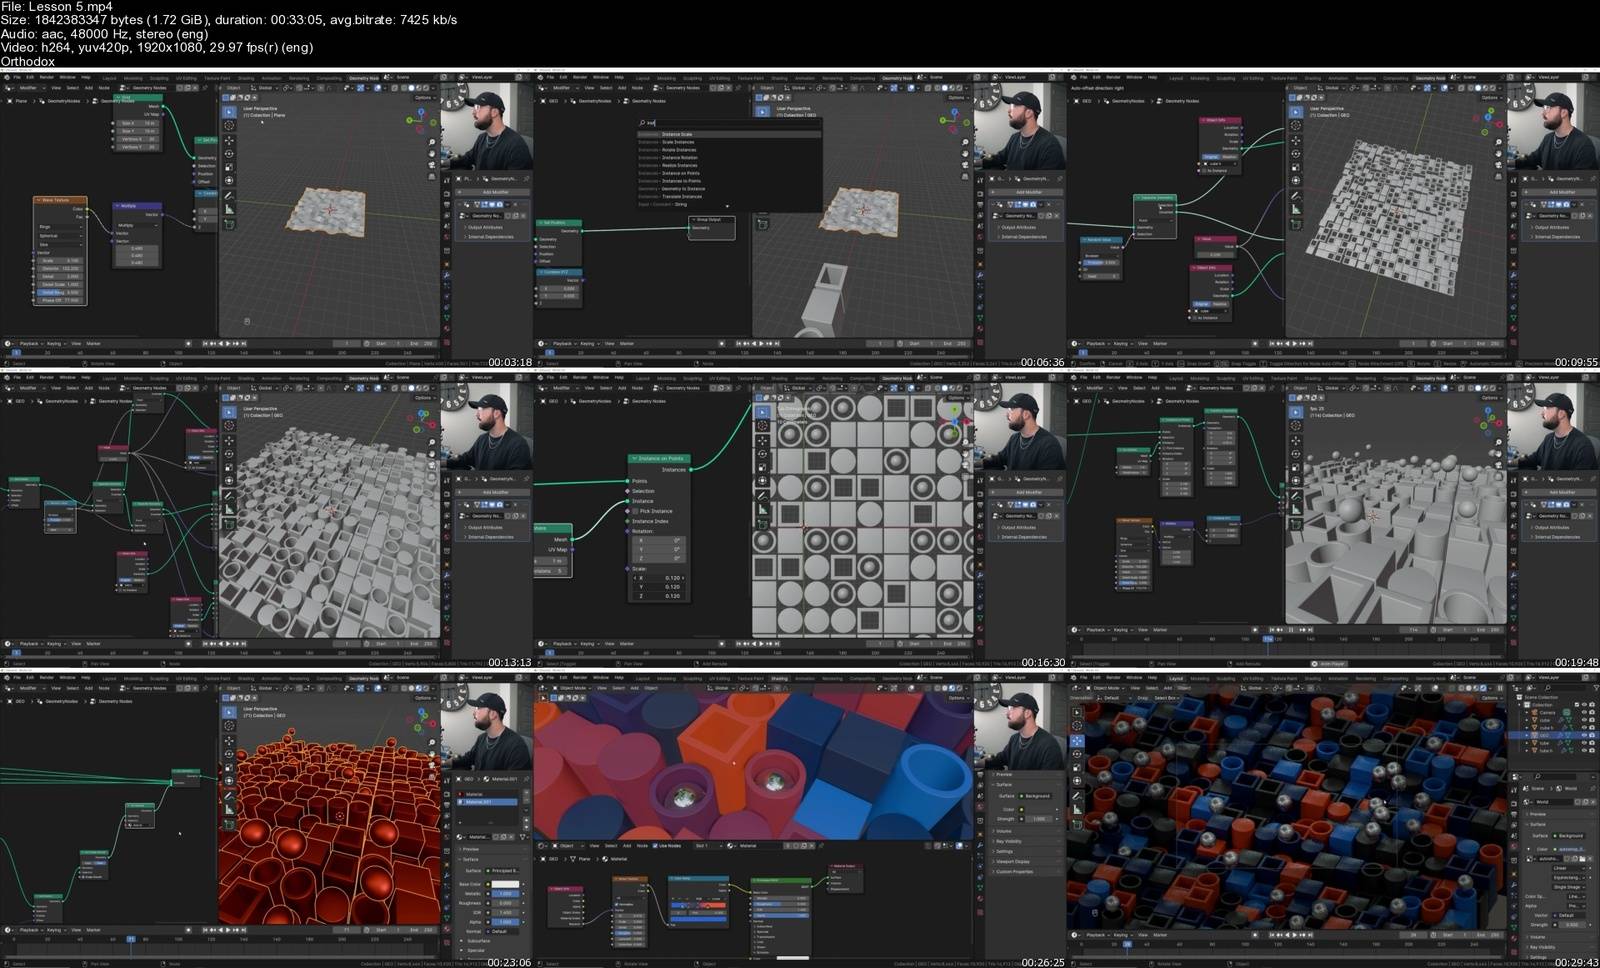1600x968 pixels.
Task: Select the Move tool in 00:03:18 frame
Action: 229,140
